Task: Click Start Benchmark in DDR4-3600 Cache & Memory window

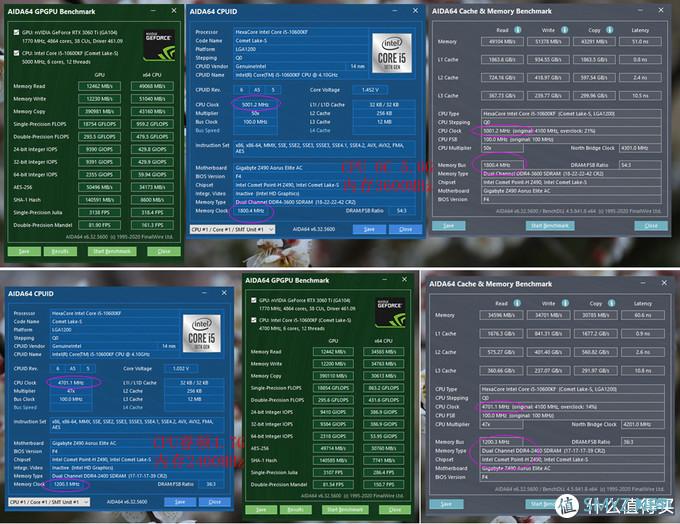Action: click(550, 226)
